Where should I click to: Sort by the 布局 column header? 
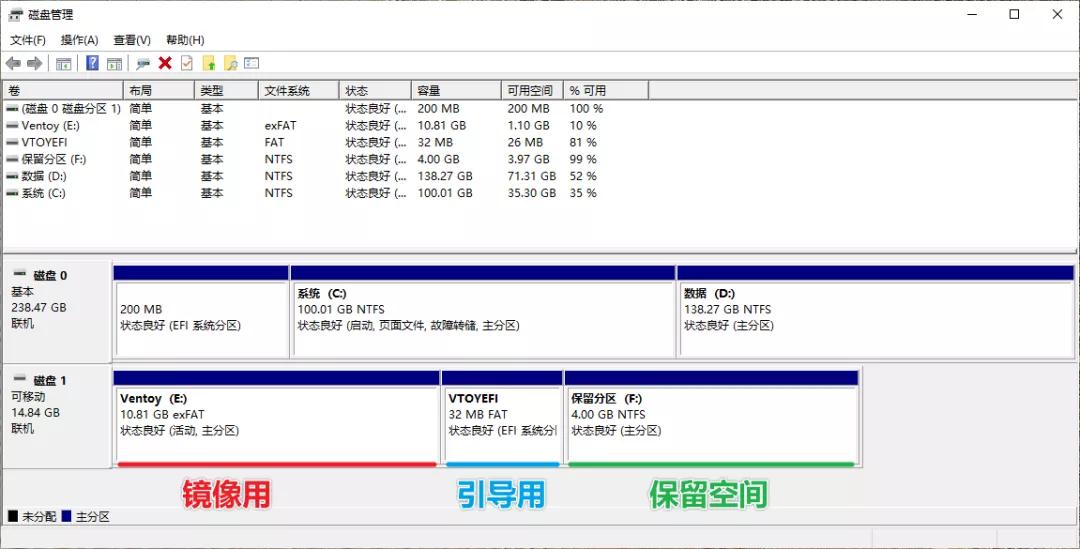coord(158,90)
